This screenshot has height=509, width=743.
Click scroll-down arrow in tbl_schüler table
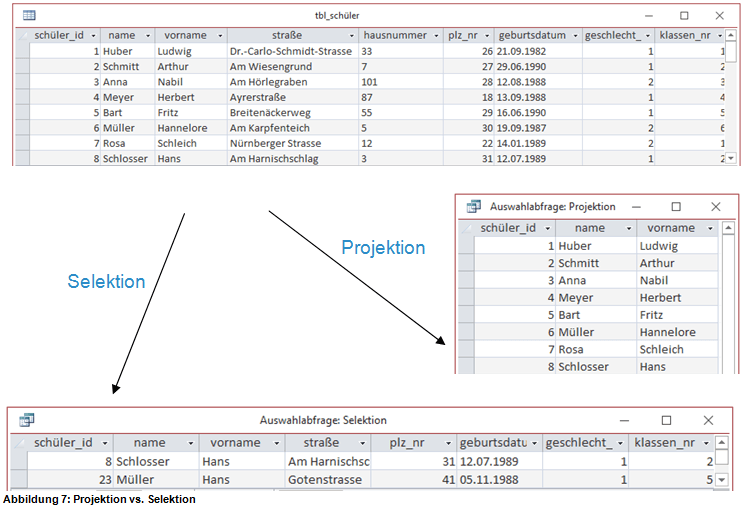730,158
